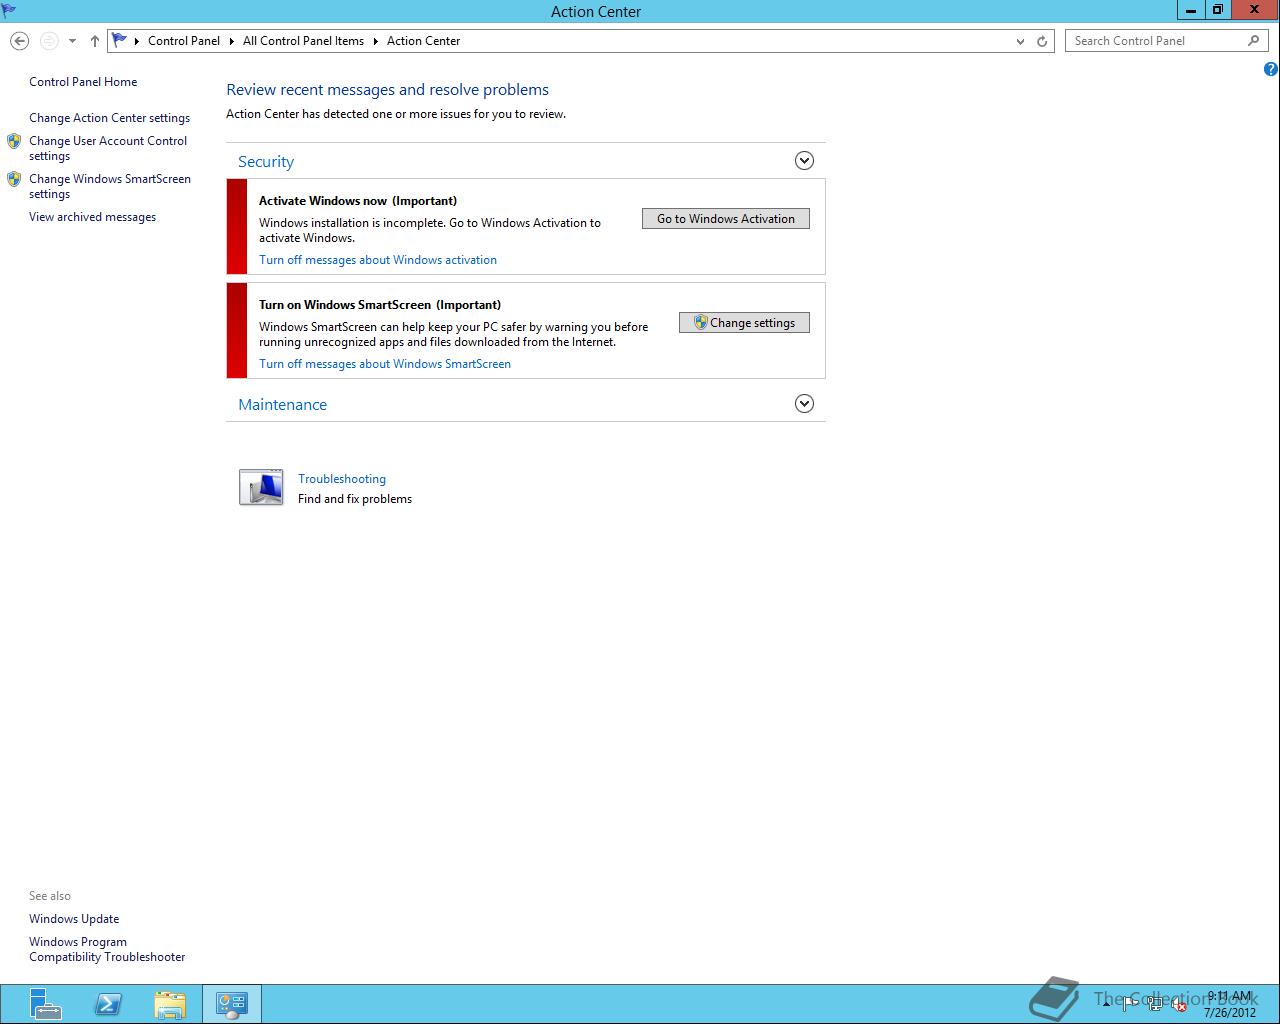Select Action Center in the breadcrumb
This screenshot has width=1280, height=1024.
point(424,41)
